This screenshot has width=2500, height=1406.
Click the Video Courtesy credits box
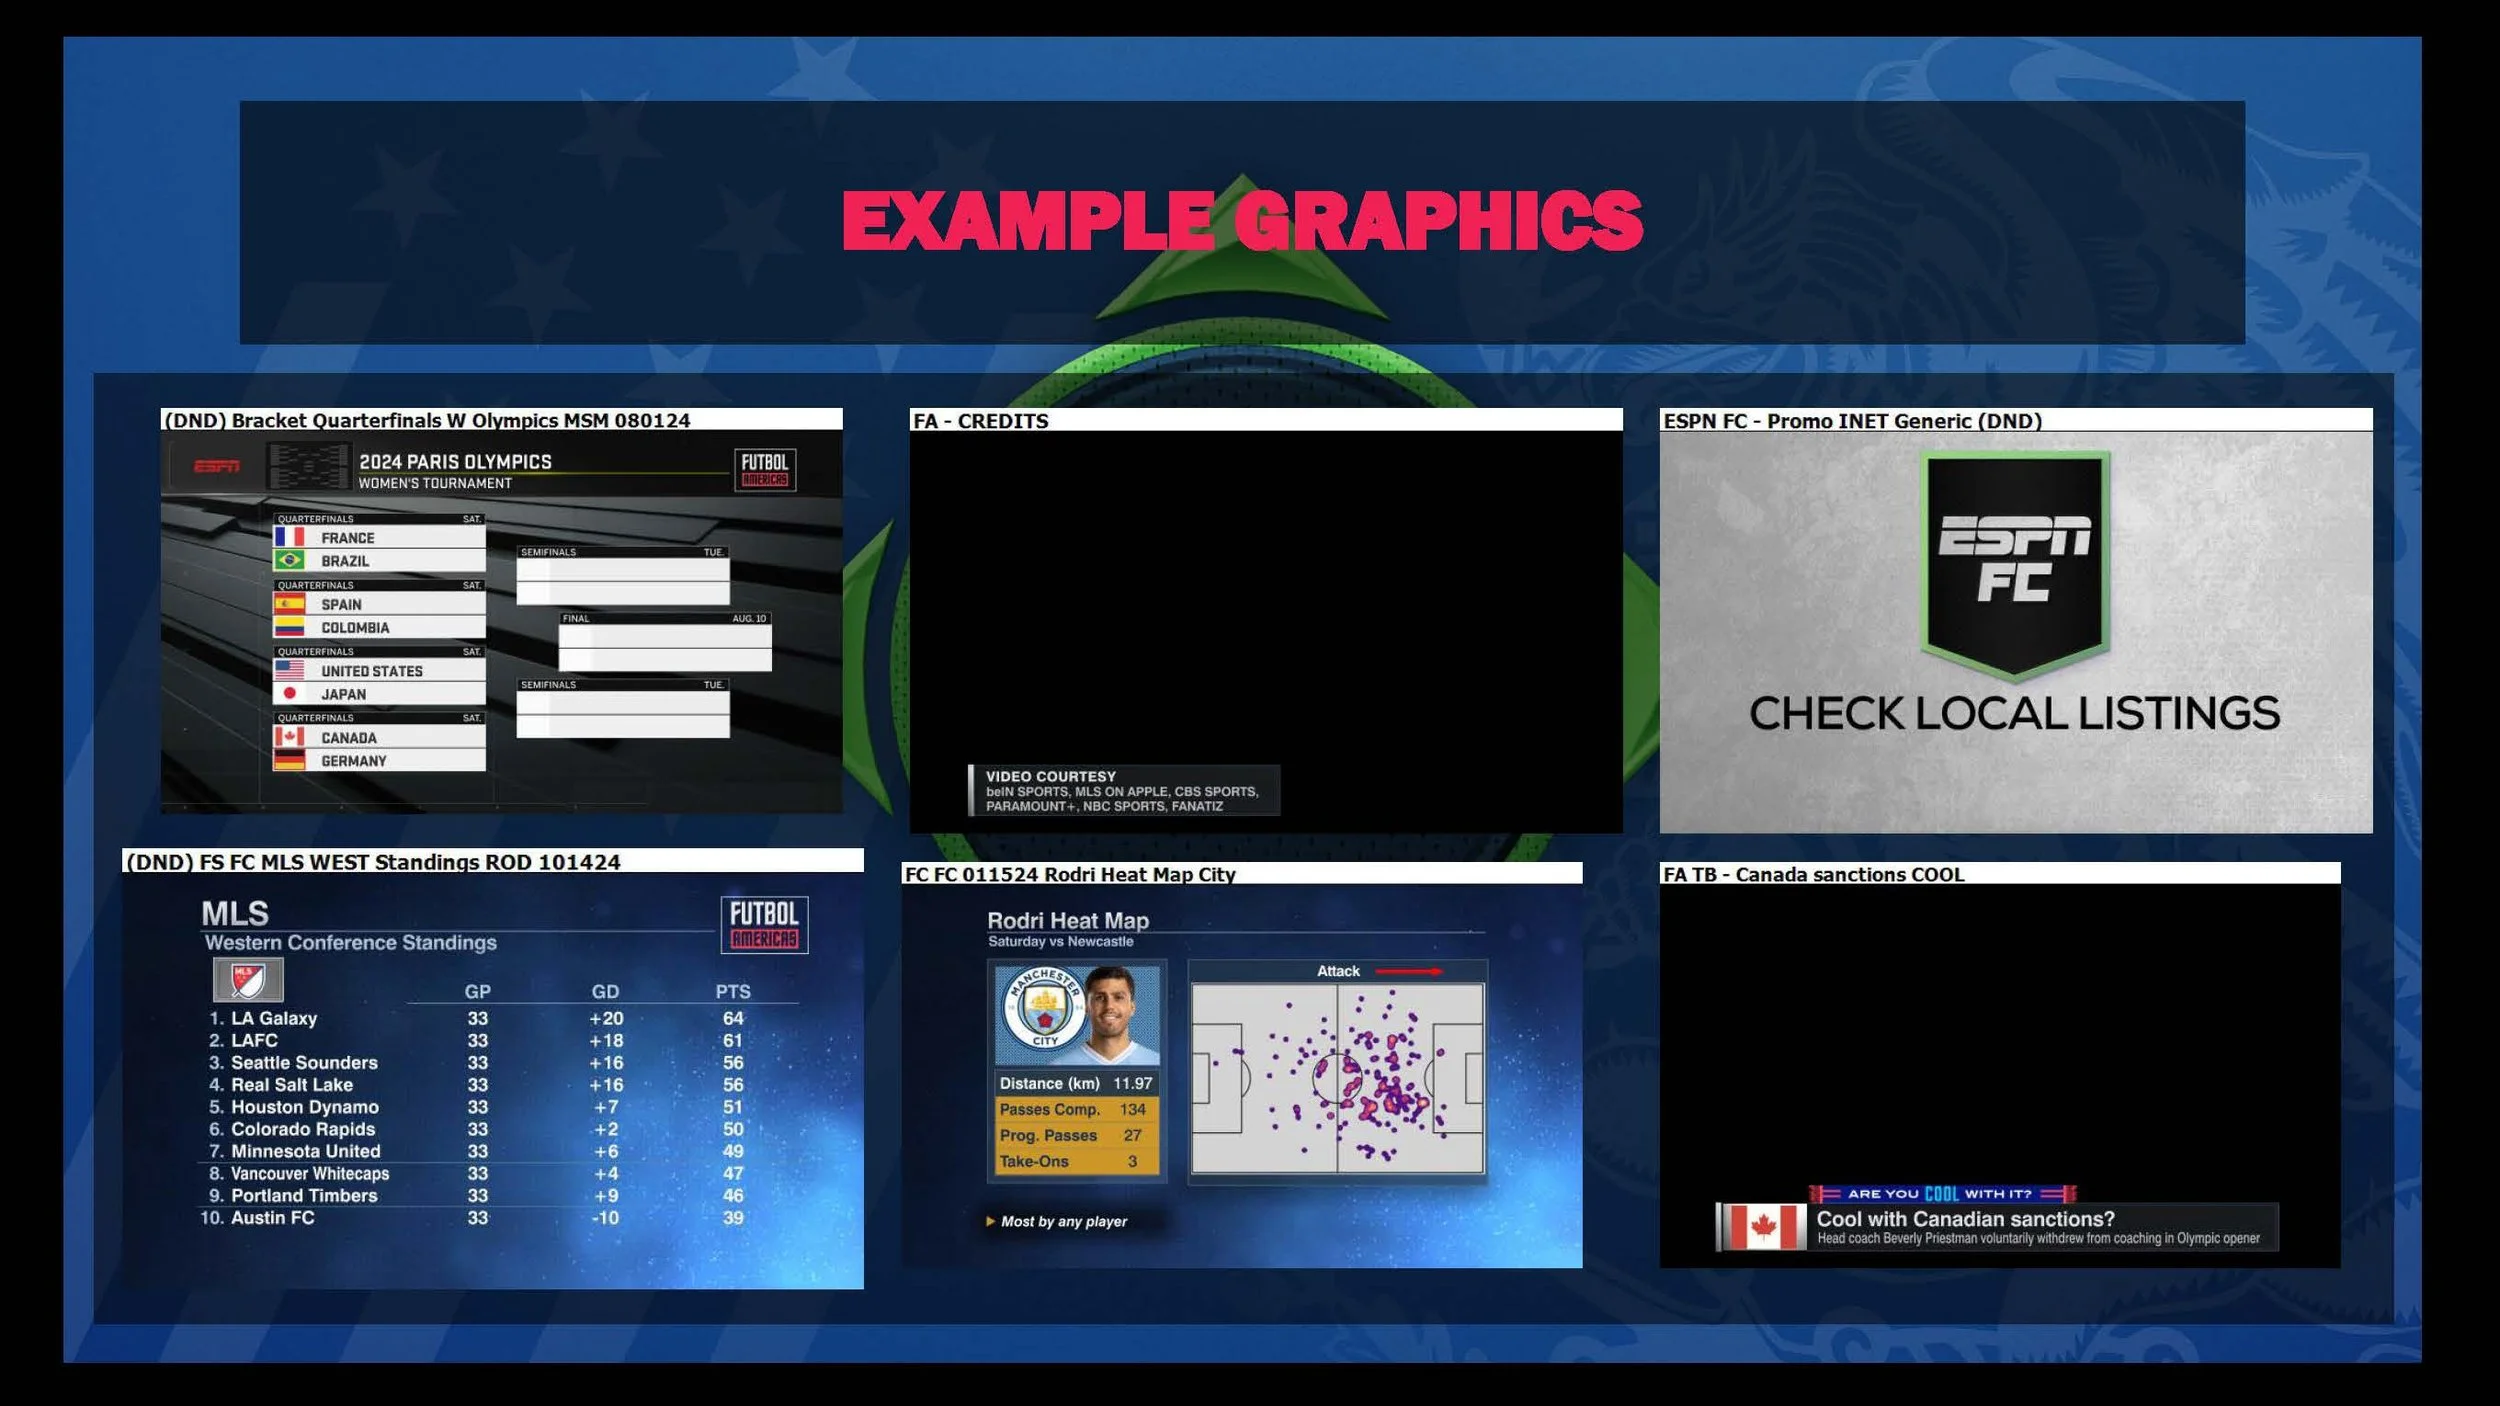tap(1123, 791)
